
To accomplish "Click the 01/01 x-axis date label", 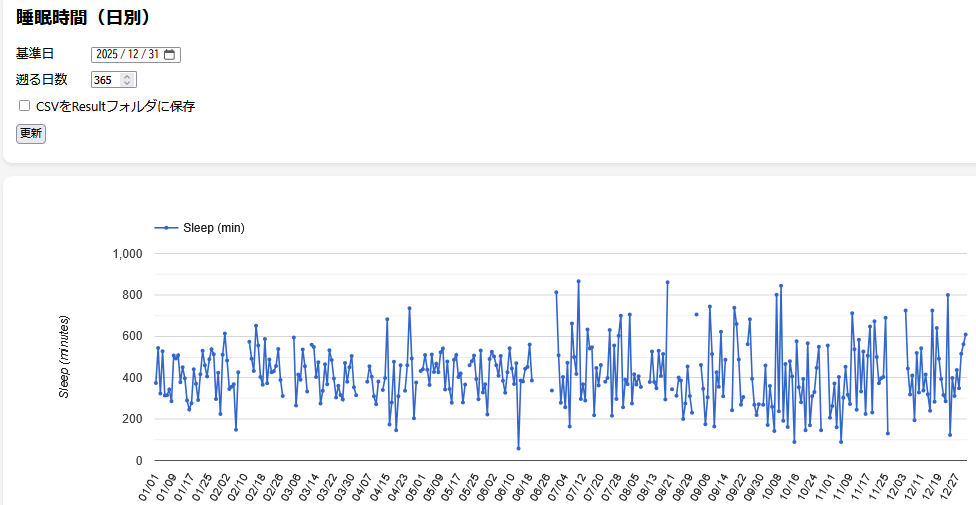I will (x=146, y=490).
